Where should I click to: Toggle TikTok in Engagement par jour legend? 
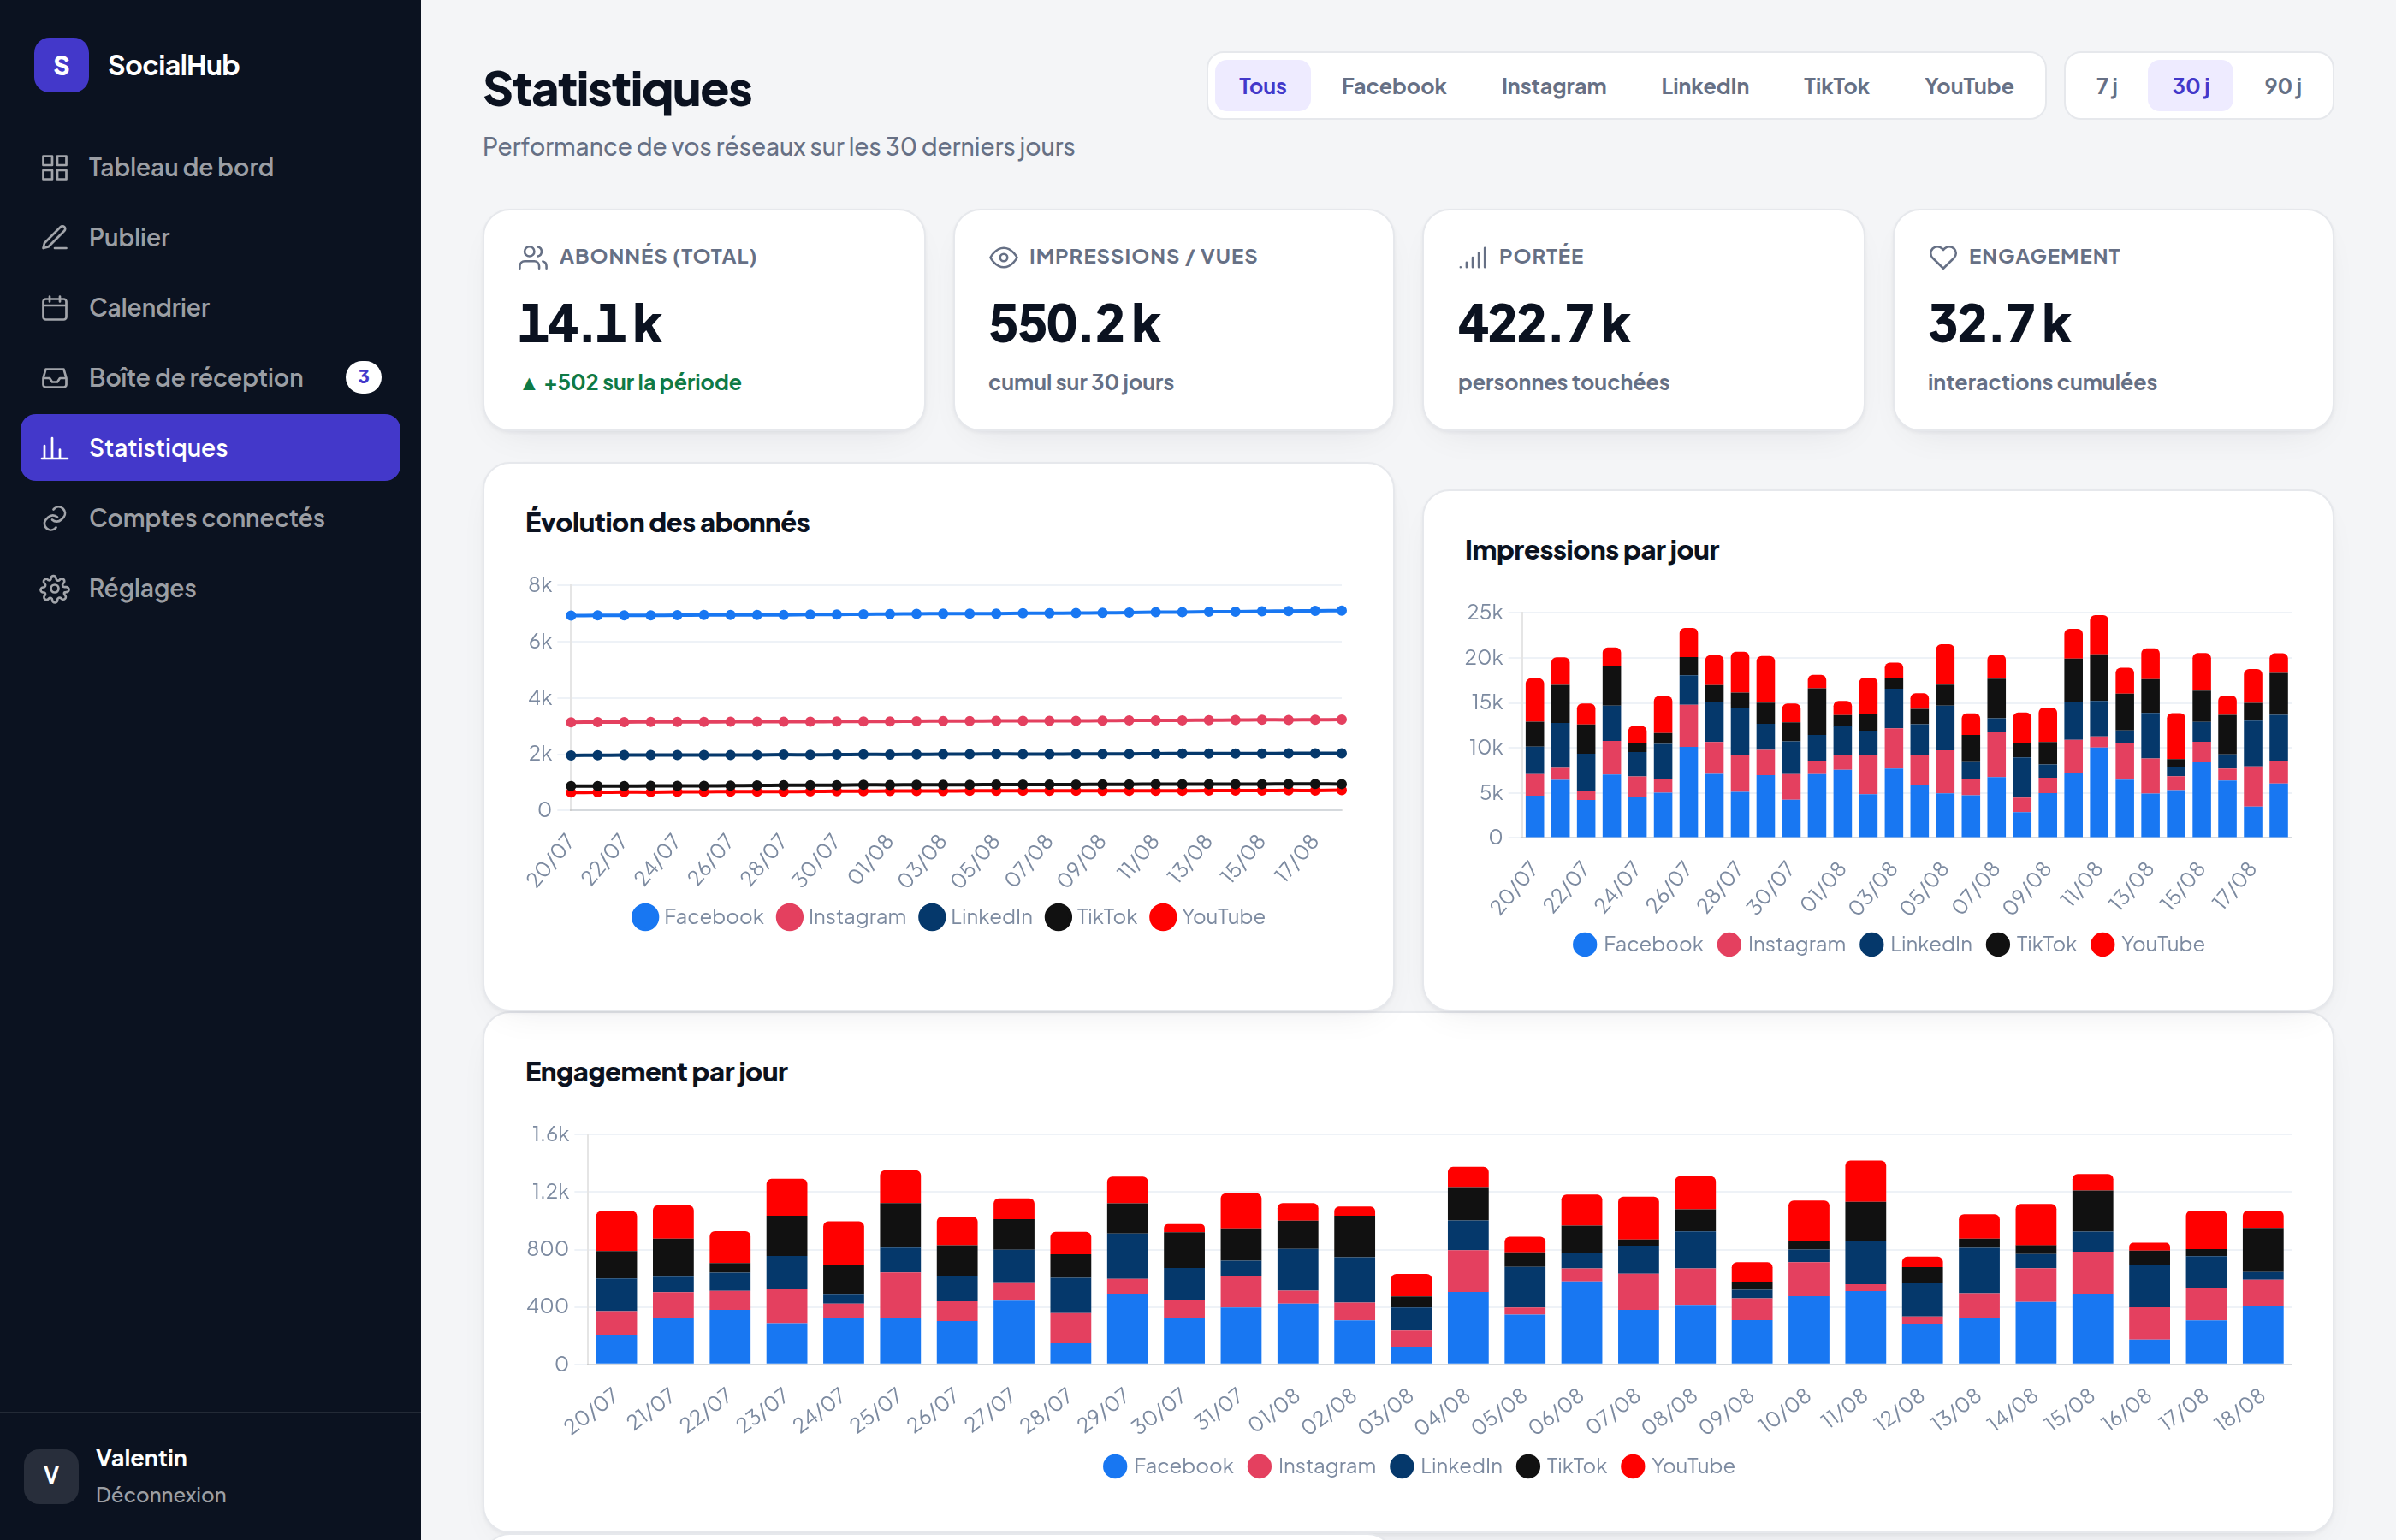1561,1466
